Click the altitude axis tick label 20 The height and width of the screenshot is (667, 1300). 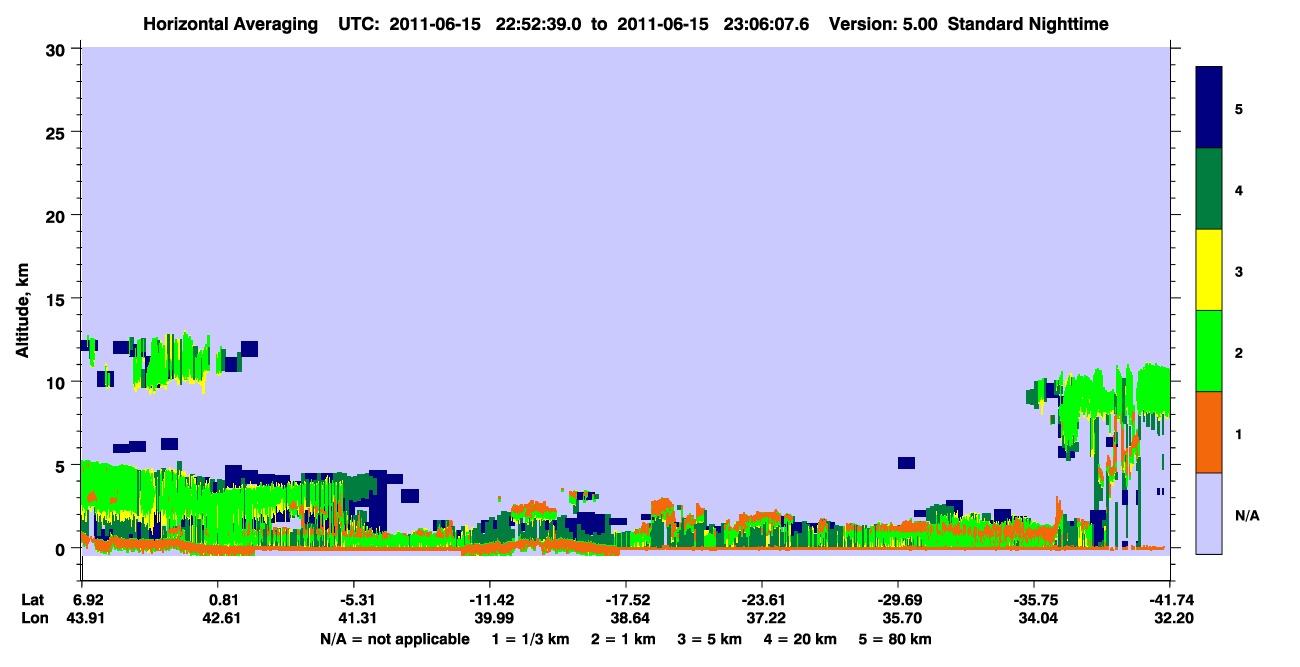pos(58,215)
